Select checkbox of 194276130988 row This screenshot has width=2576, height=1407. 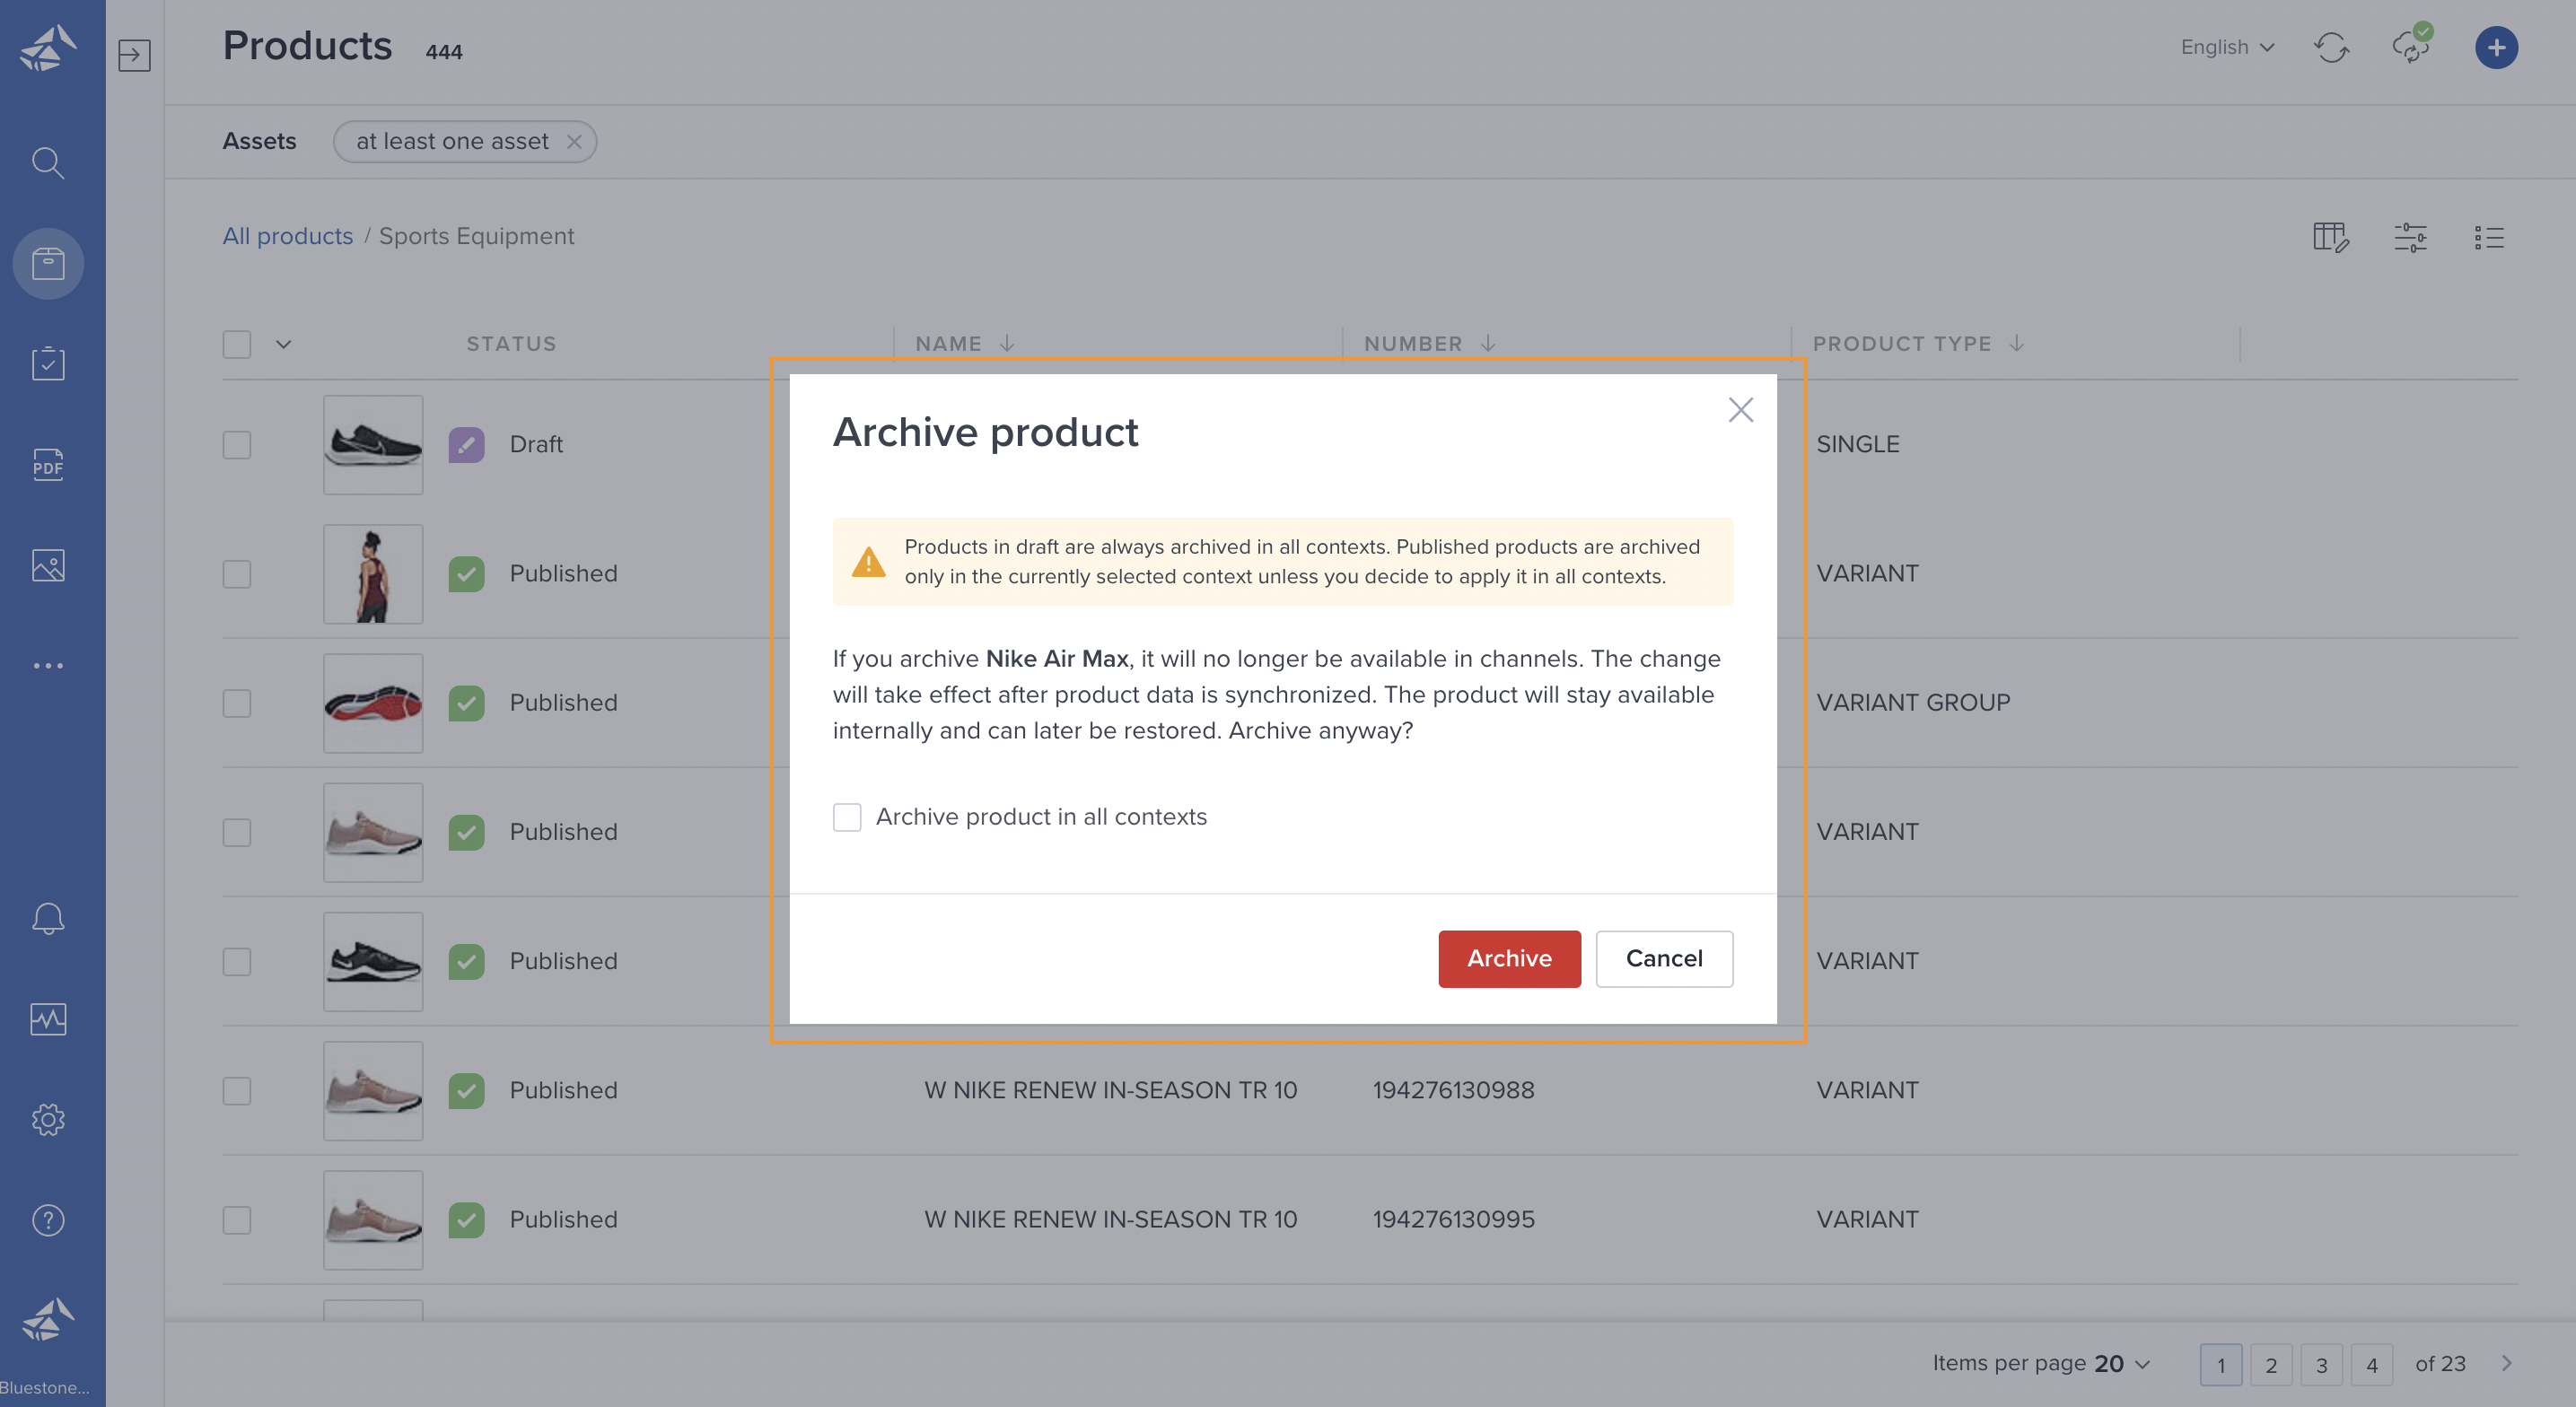click(x=237, y=1090)
